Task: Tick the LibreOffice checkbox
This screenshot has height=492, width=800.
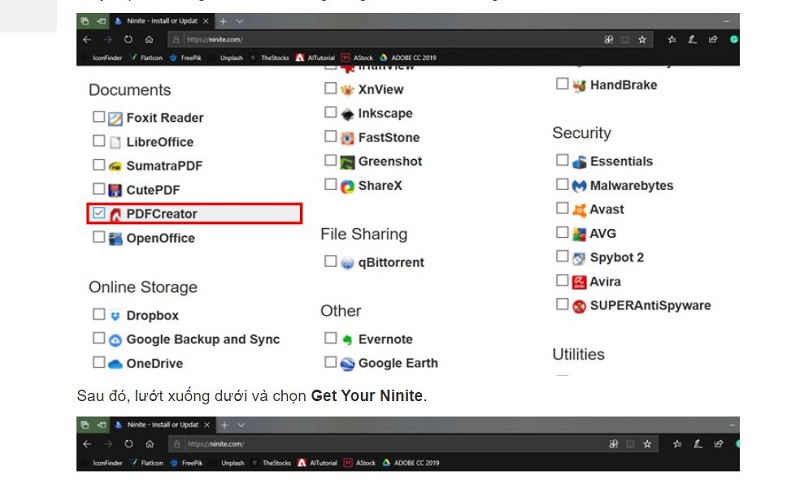Action: click(x=98, y=141)
